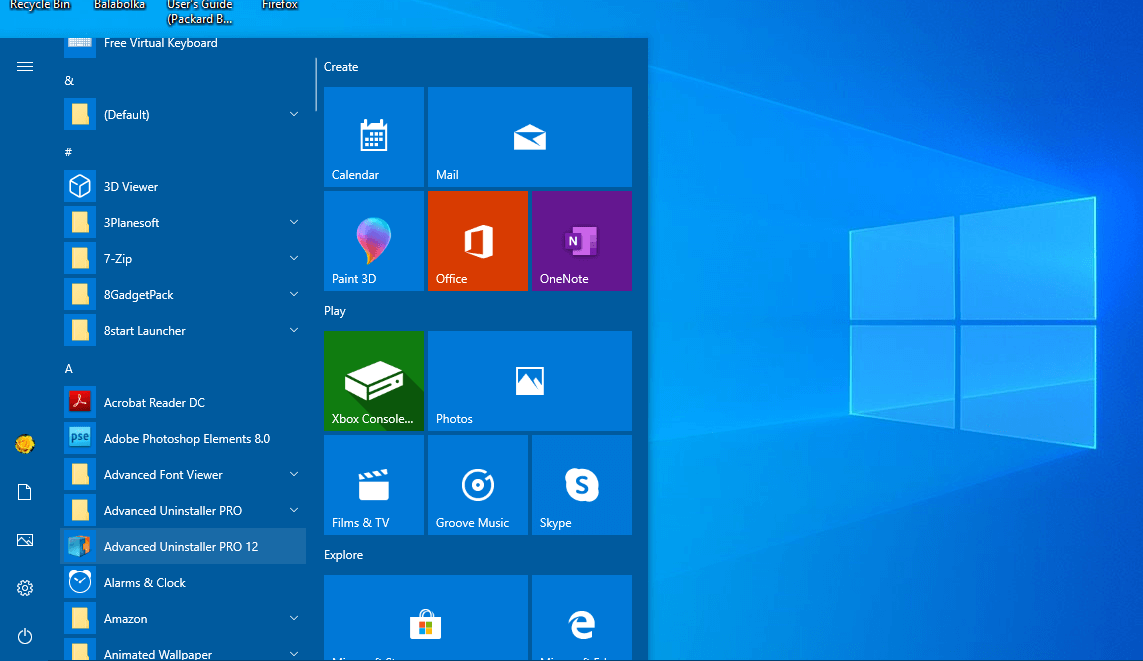Open Settings gear in Start sidebar
This screenshot has height=661, width=1143.
click(x=25, y=588)
